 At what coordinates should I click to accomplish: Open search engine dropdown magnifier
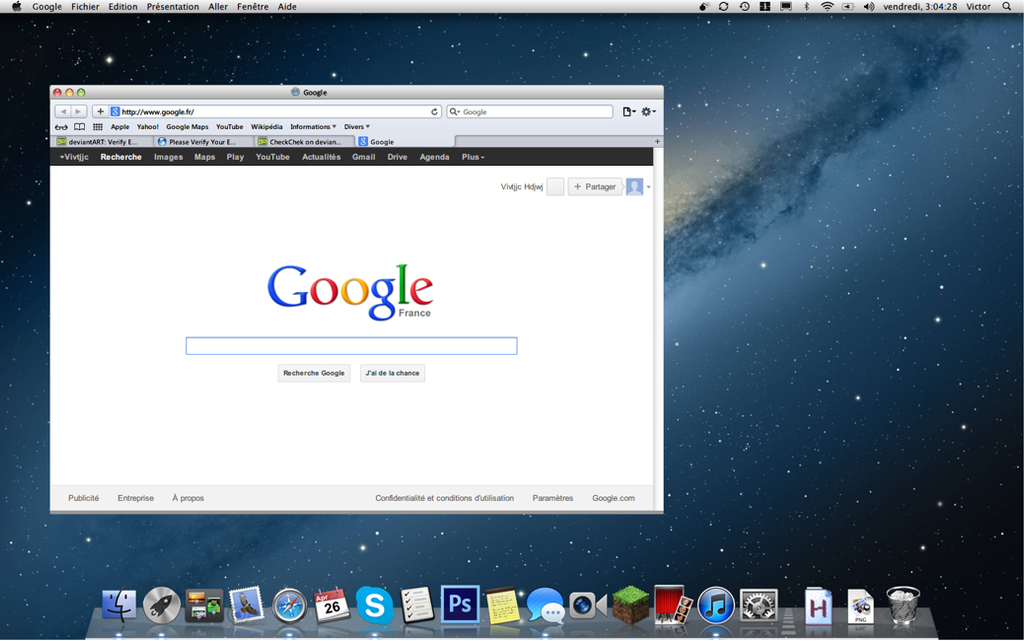click(455, 112)
